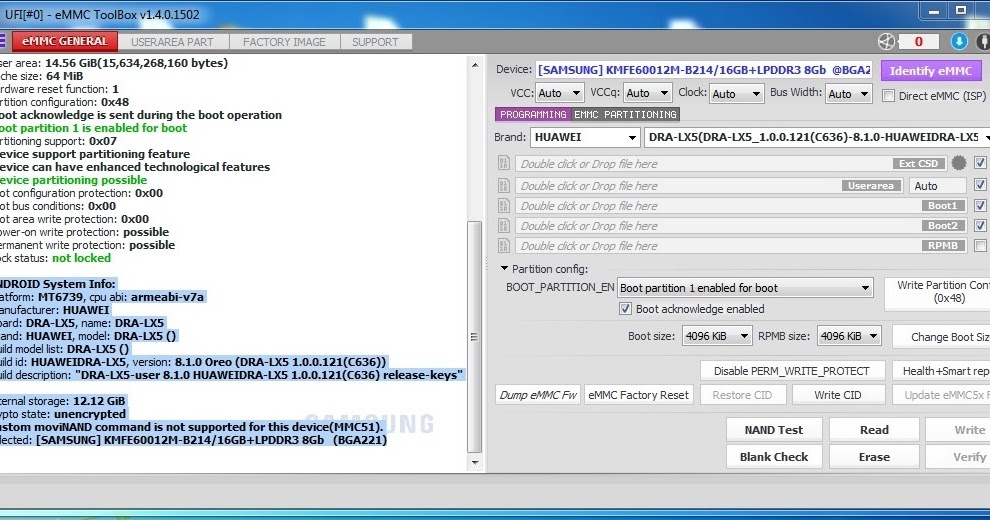990x520 pixels.
Task: Click the NAND Test button
Action: point(774,430)
